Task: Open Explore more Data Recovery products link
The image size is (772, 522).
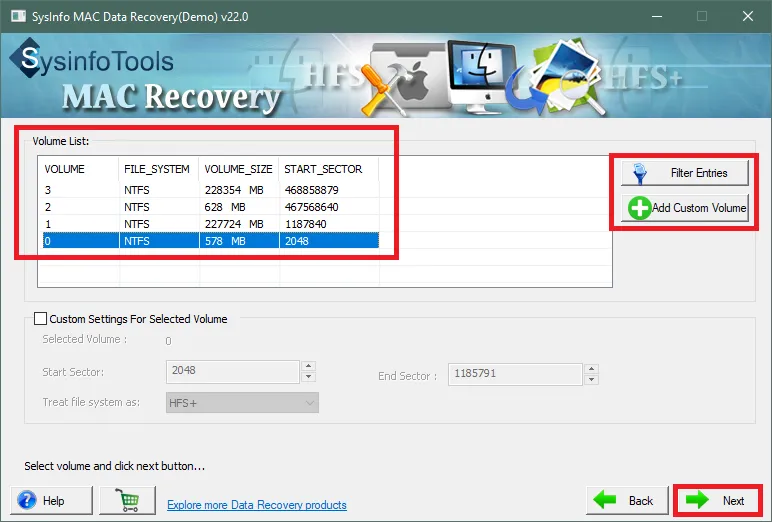Action: tap(257, 505)
